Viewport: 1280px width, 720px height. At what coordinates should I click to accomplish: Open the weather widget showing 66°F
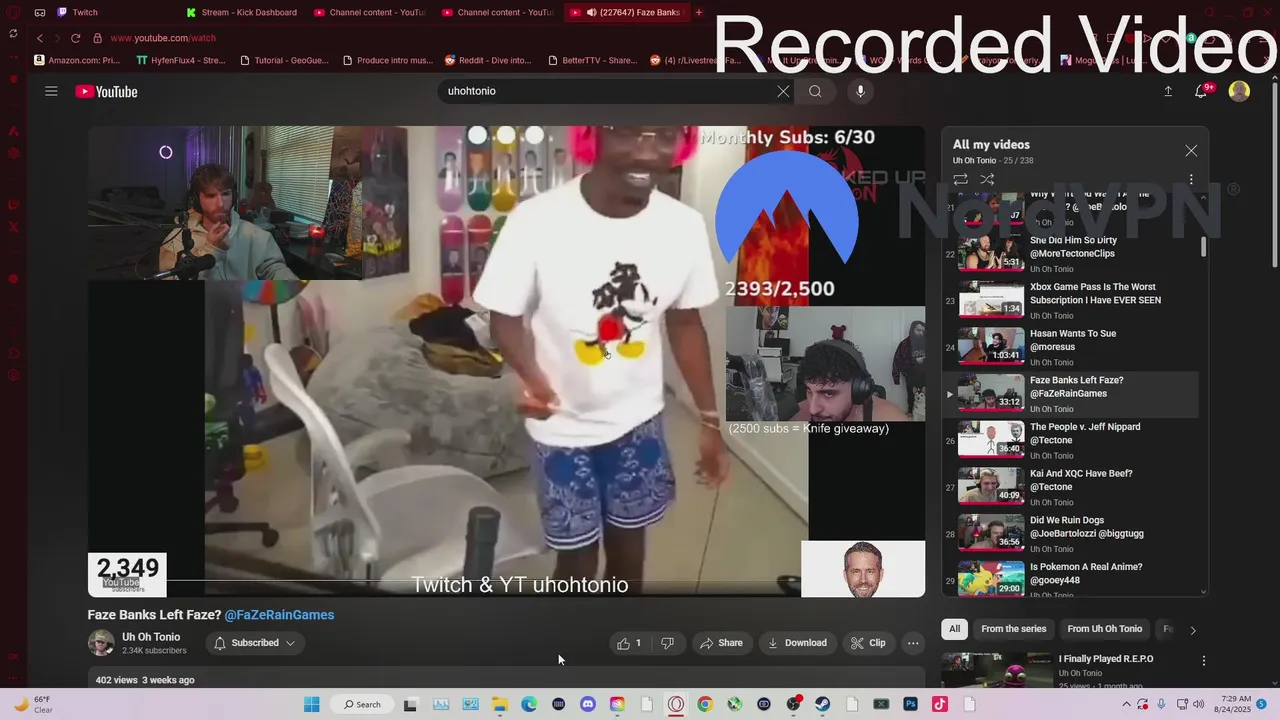pyautogui.click(x=33, y=704)
